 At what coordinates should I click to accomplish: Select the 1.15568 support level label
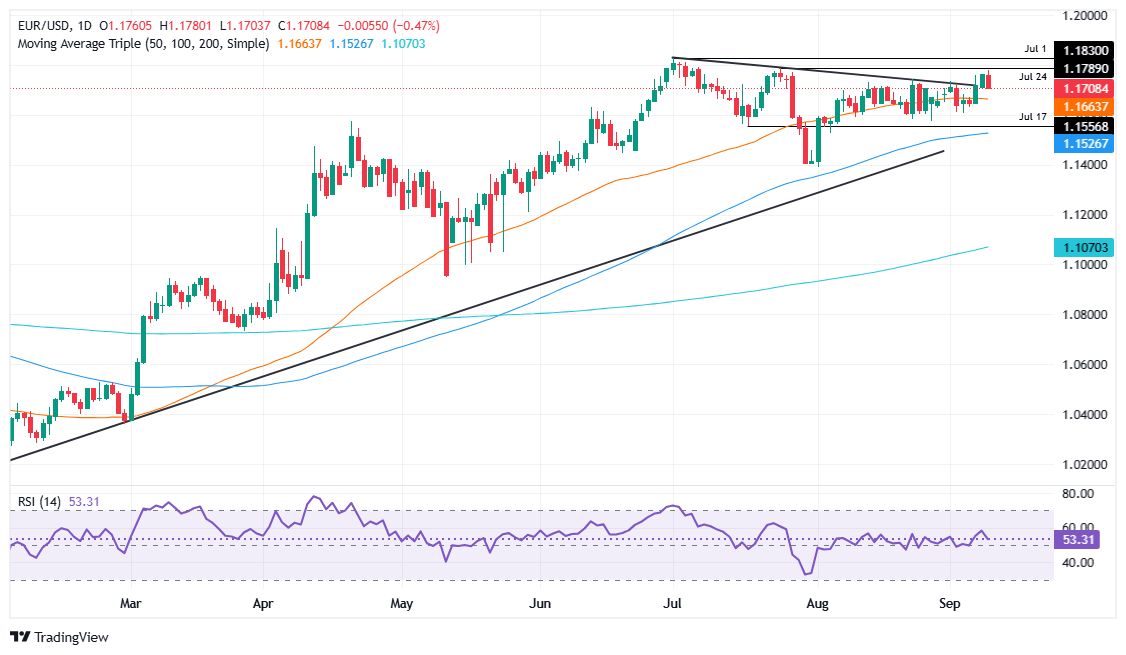(x=1084, y=126)
